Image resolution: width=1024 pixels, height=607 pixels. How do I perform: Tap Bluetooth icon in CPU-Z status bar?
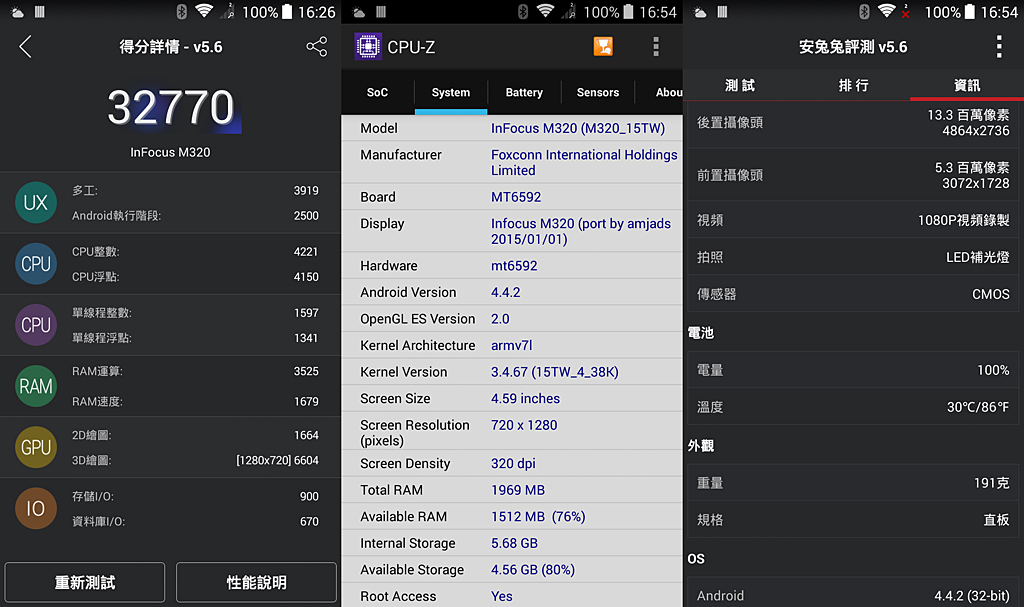pos(522,11)
